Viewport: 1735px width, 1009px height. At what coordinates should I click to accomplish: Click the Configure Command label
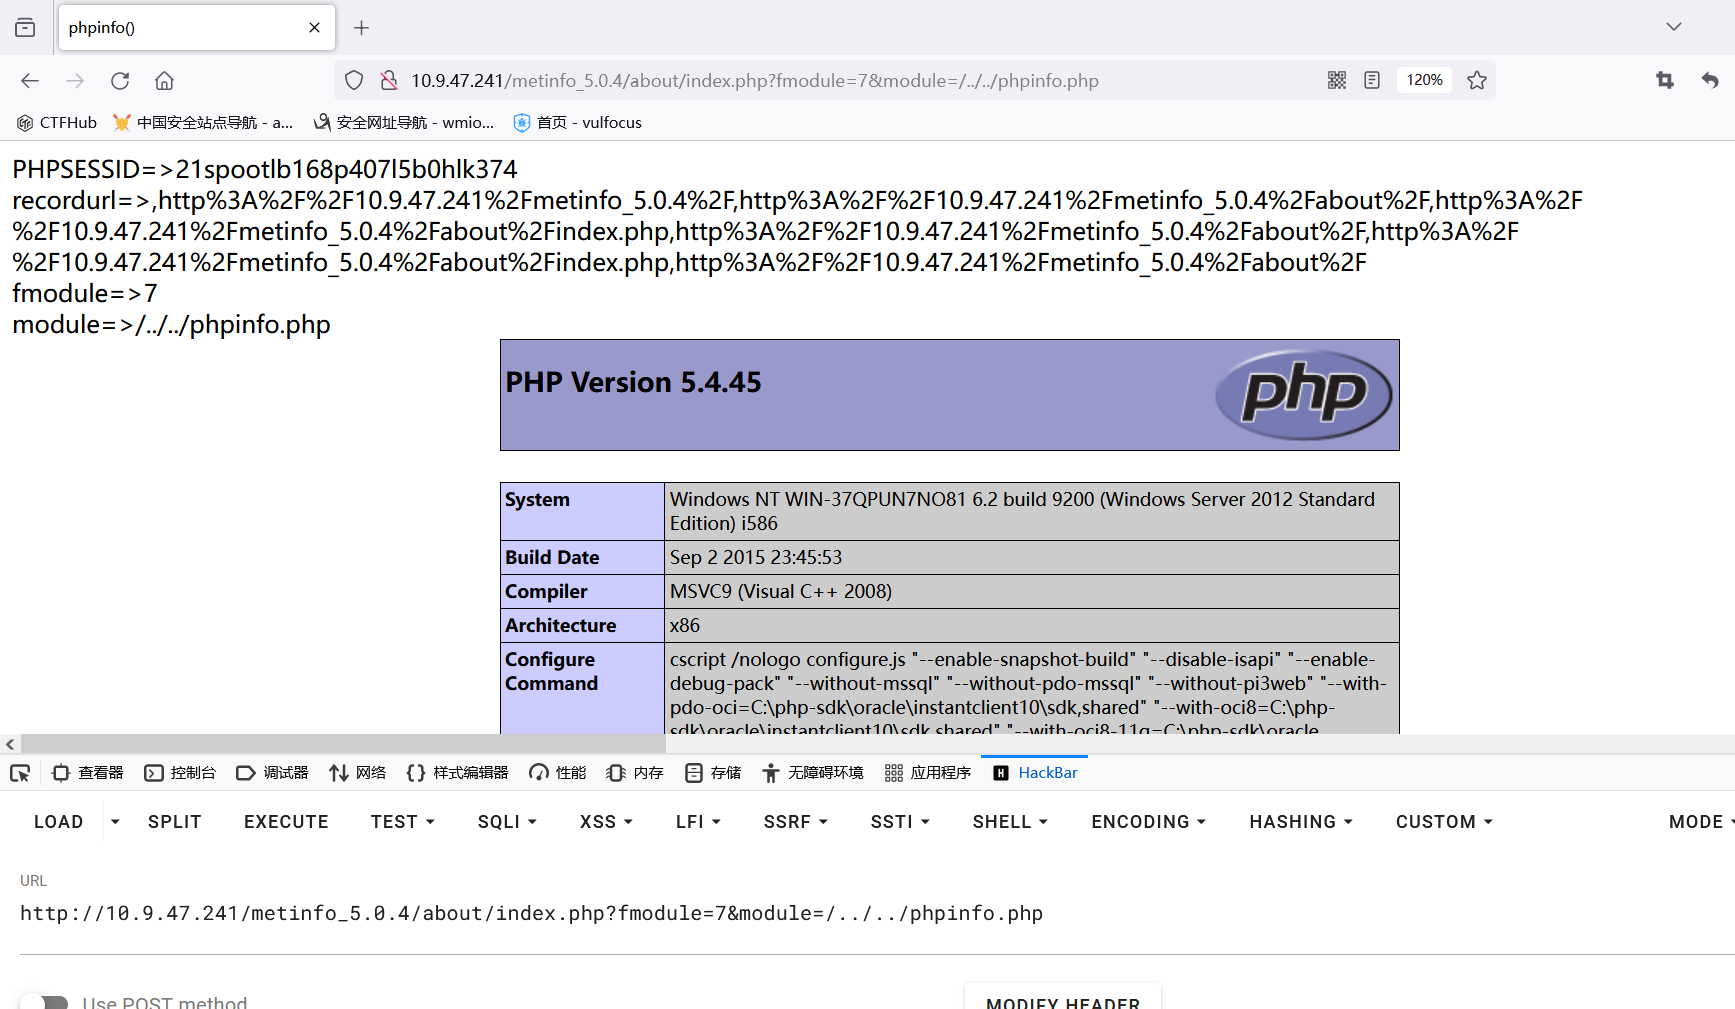tap(551, 671)
